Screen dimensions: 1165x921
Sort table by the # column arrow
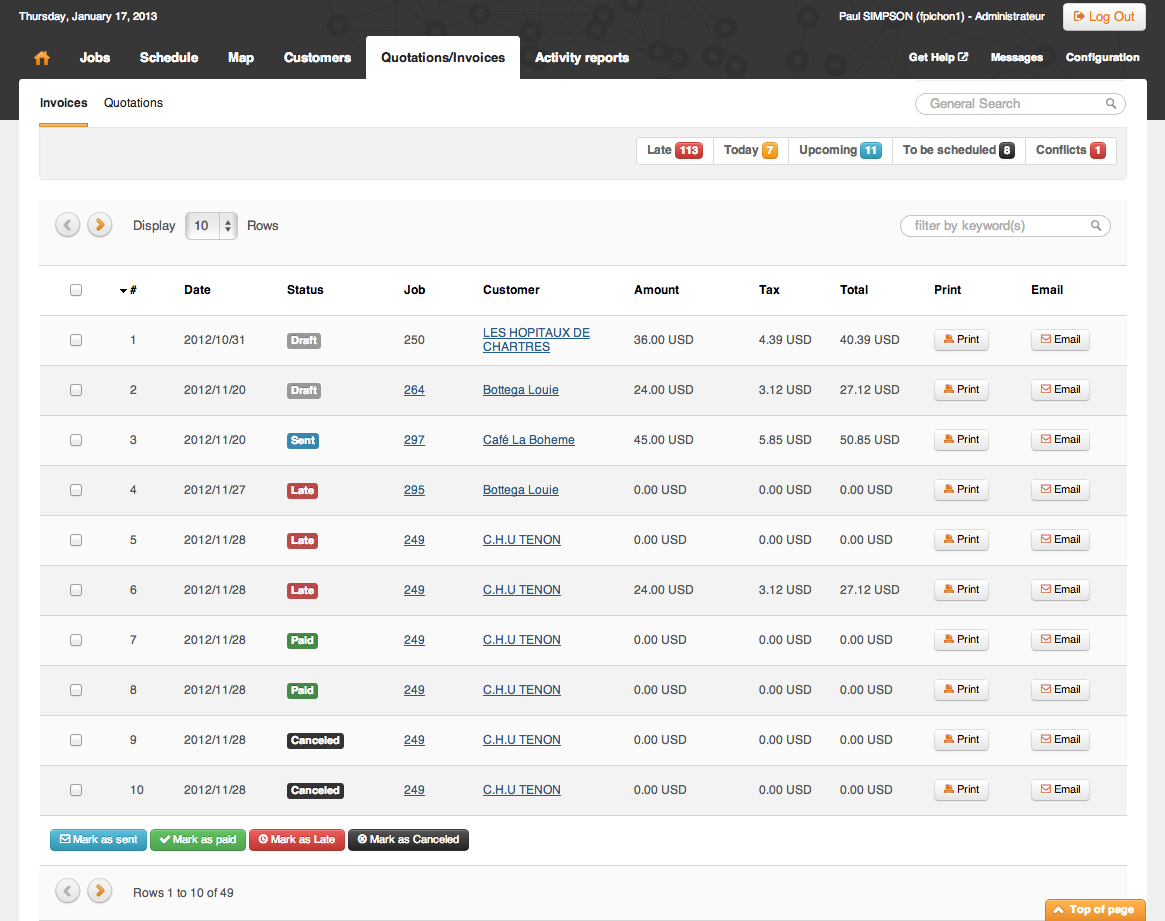click(123, 290)
